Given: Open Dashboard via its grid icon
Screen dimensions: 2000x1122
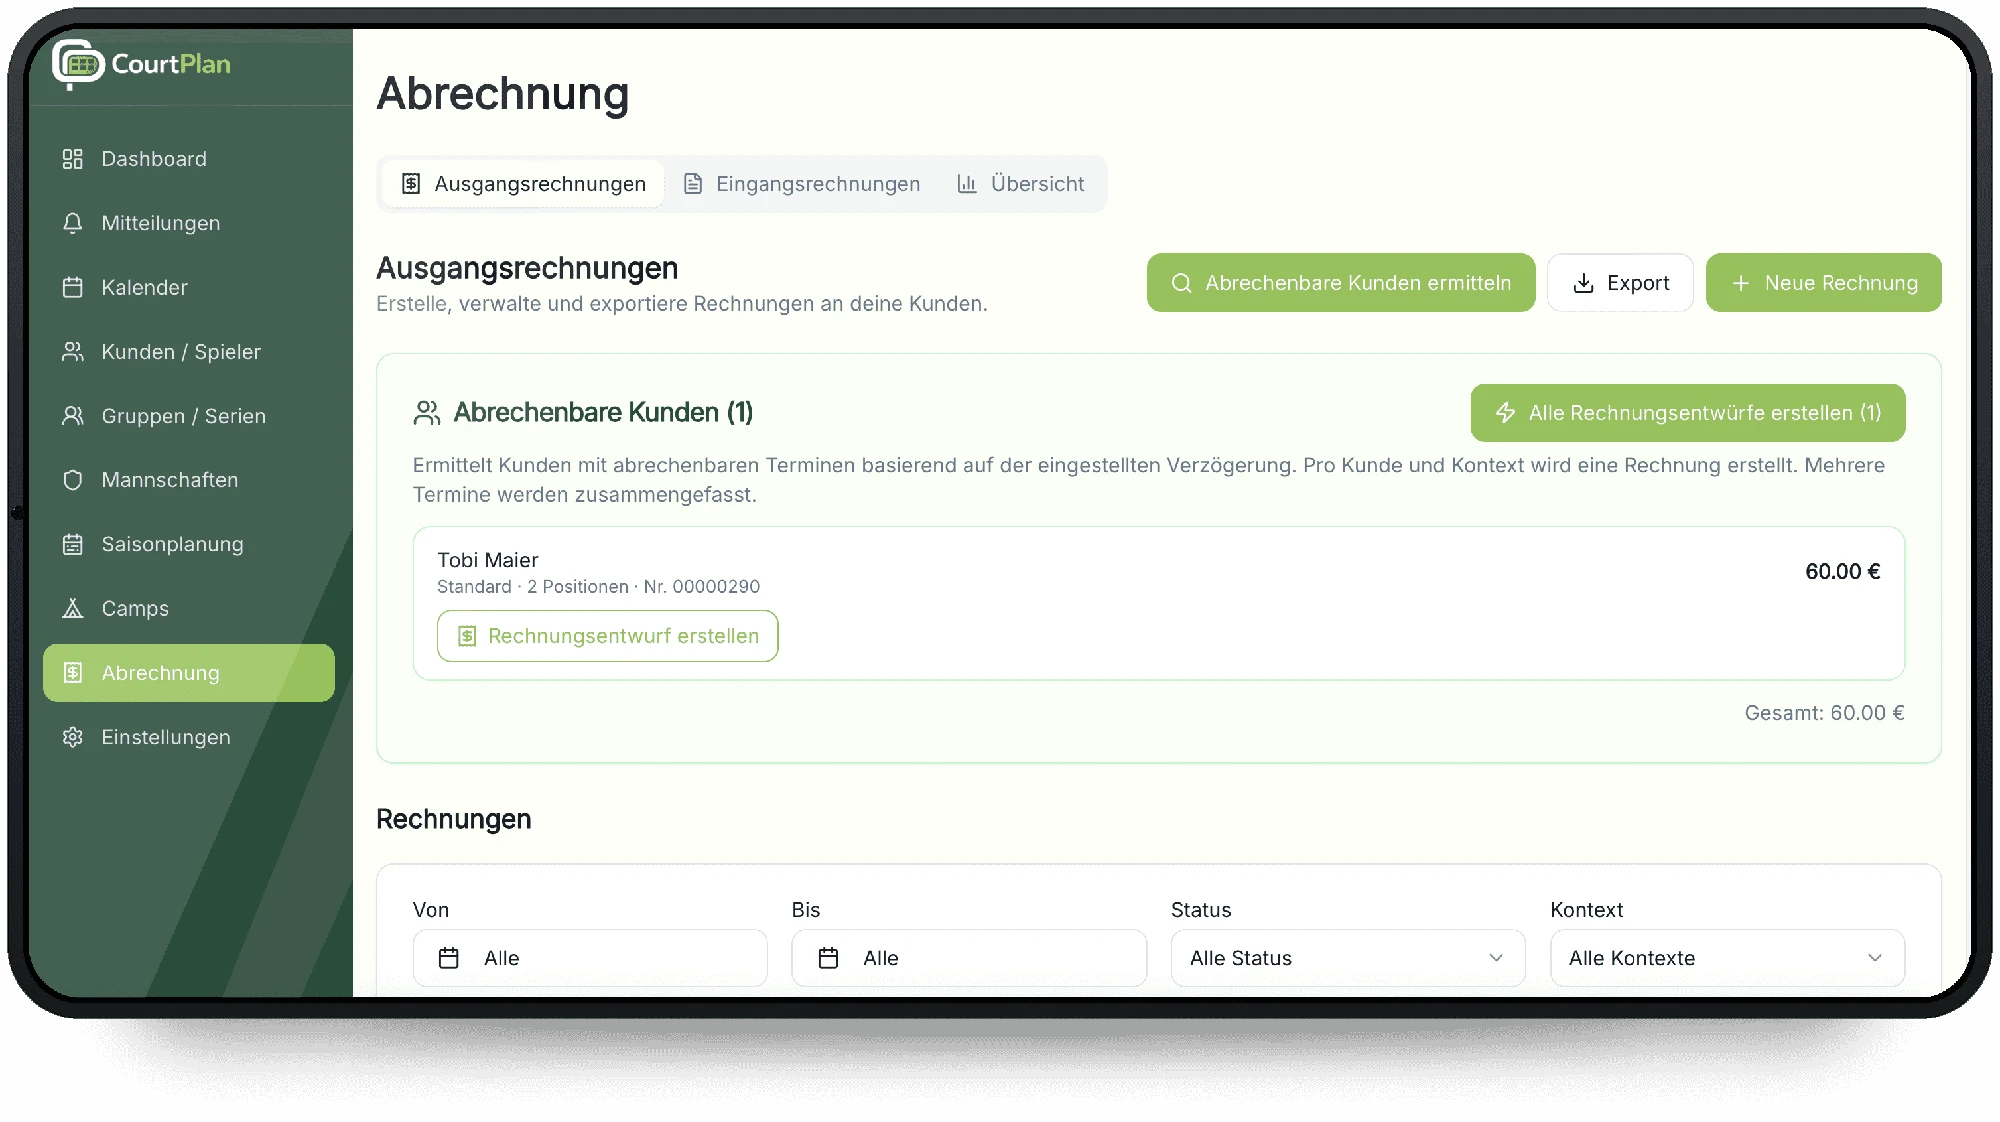Looking at the screenshot, I should coord(72,159).
